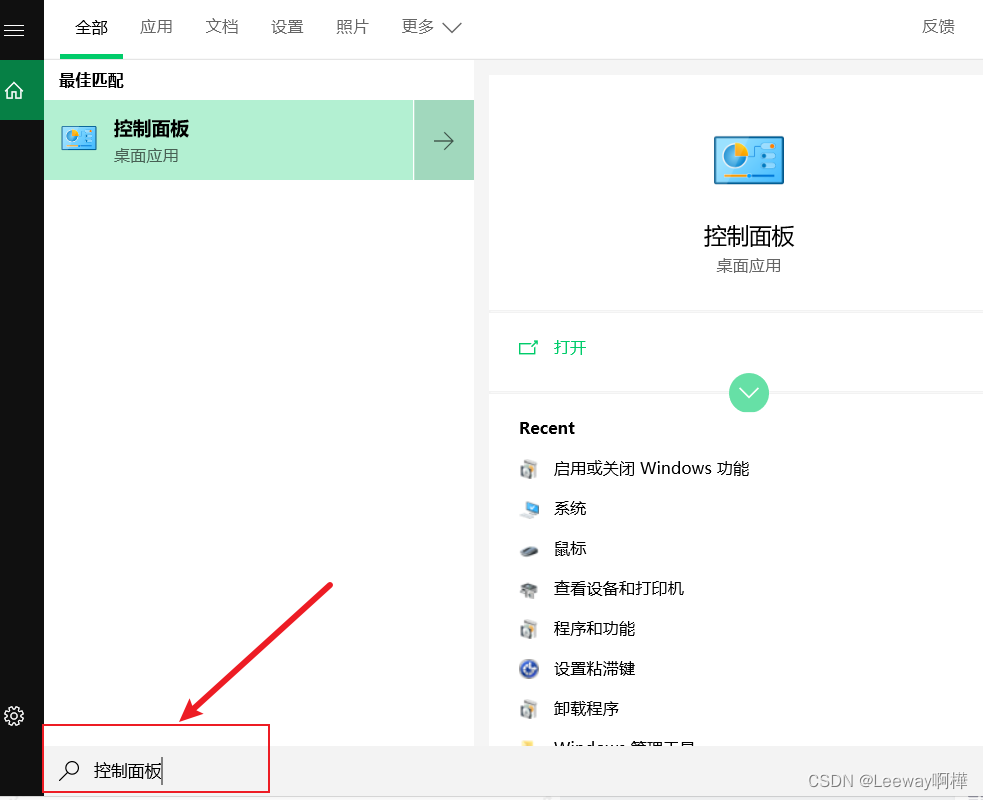
Task: Click 打开 to launch 控制面板
Action: point(569,347)
